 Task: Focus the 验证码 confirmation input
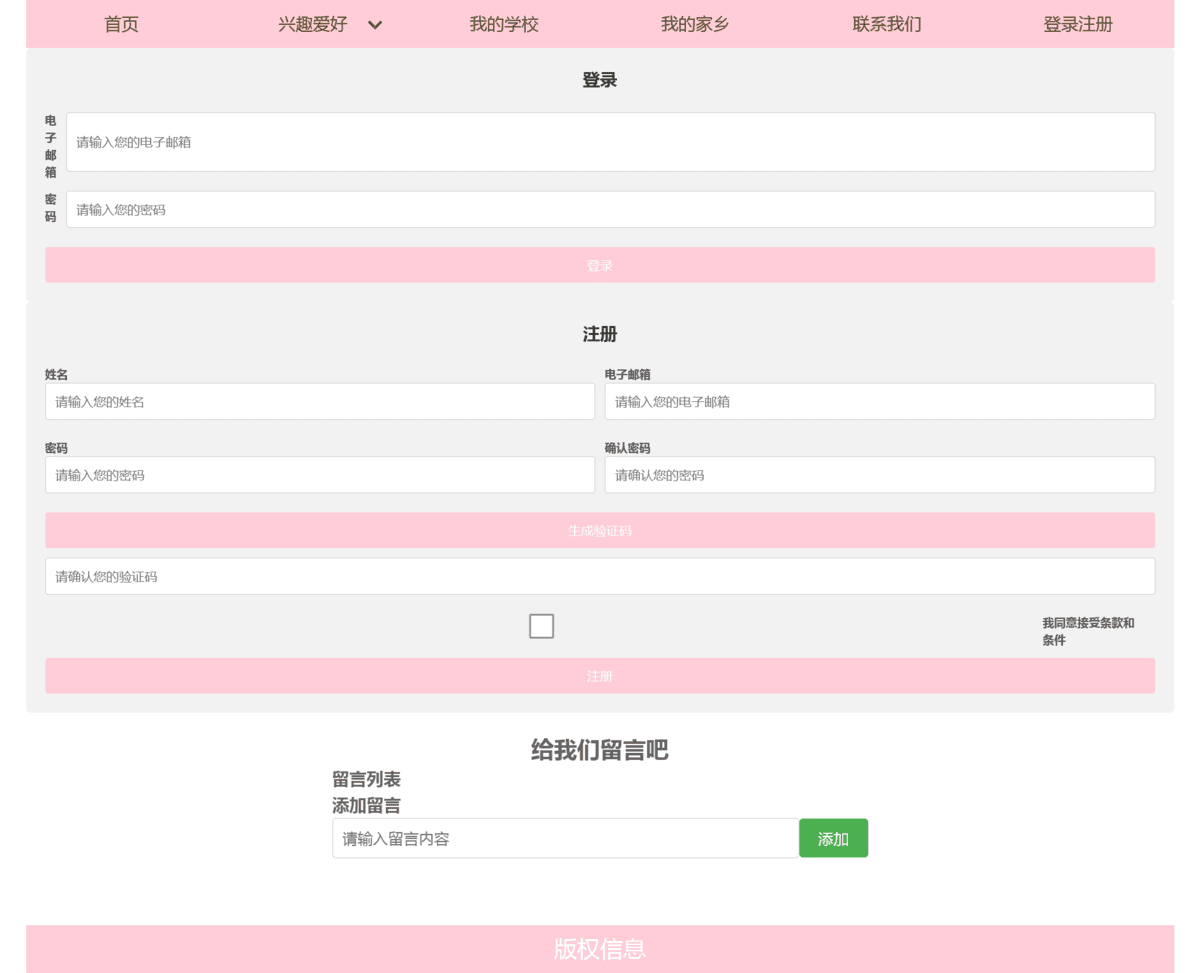[600, 577]
